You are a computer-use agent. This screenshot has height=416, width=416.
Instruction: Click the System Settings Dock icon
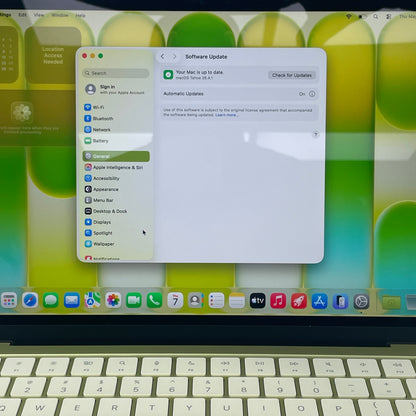(x=361, y=302)
